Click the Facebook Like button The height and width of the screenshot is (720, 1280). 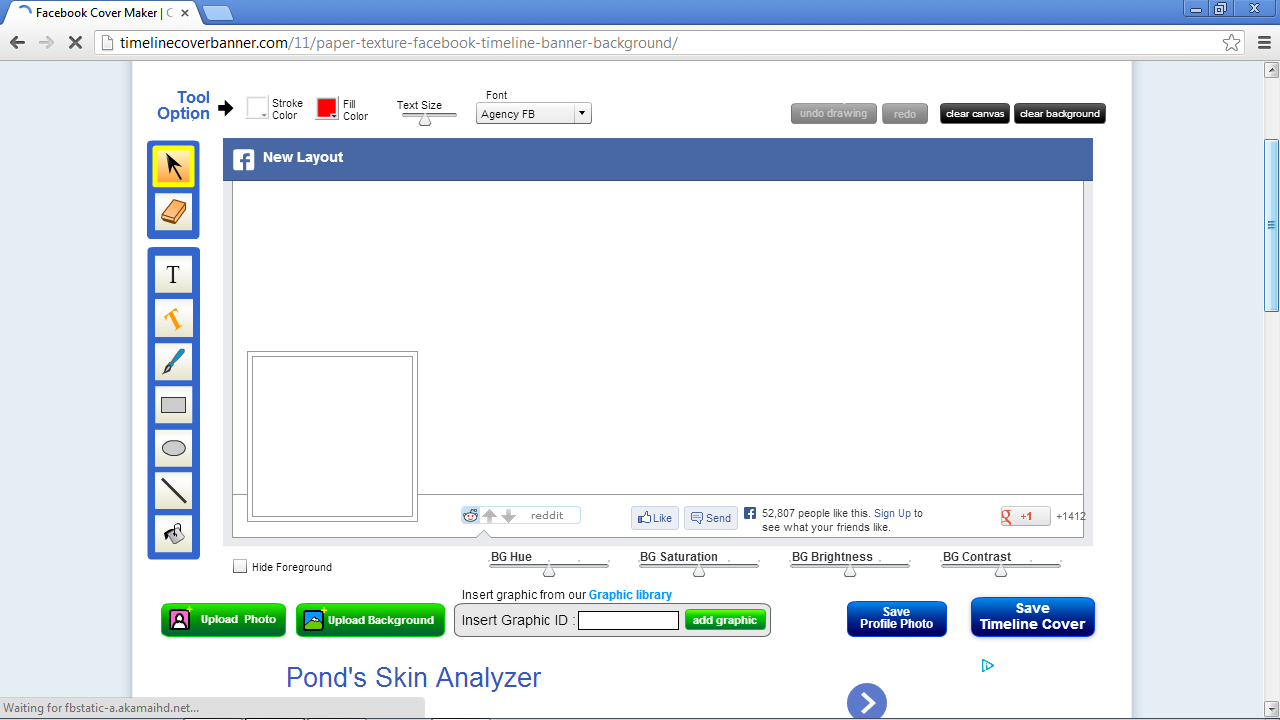coord(655,518)
